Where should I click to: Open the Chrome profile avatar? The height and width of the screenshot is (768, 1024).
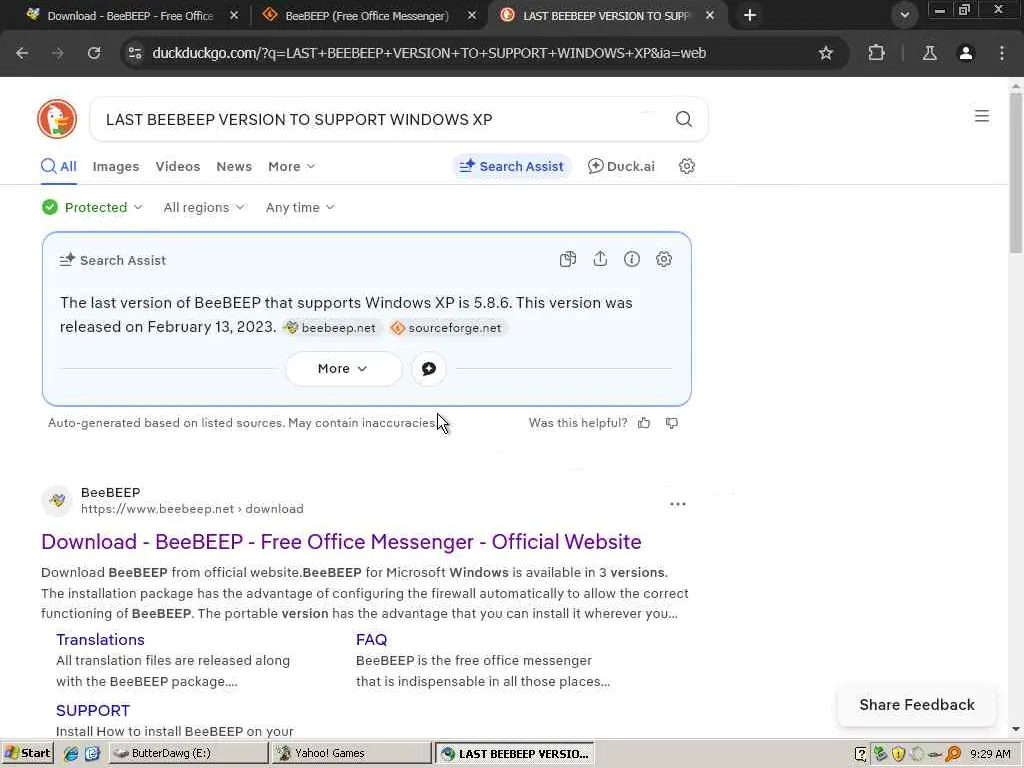tap(966, 53)
